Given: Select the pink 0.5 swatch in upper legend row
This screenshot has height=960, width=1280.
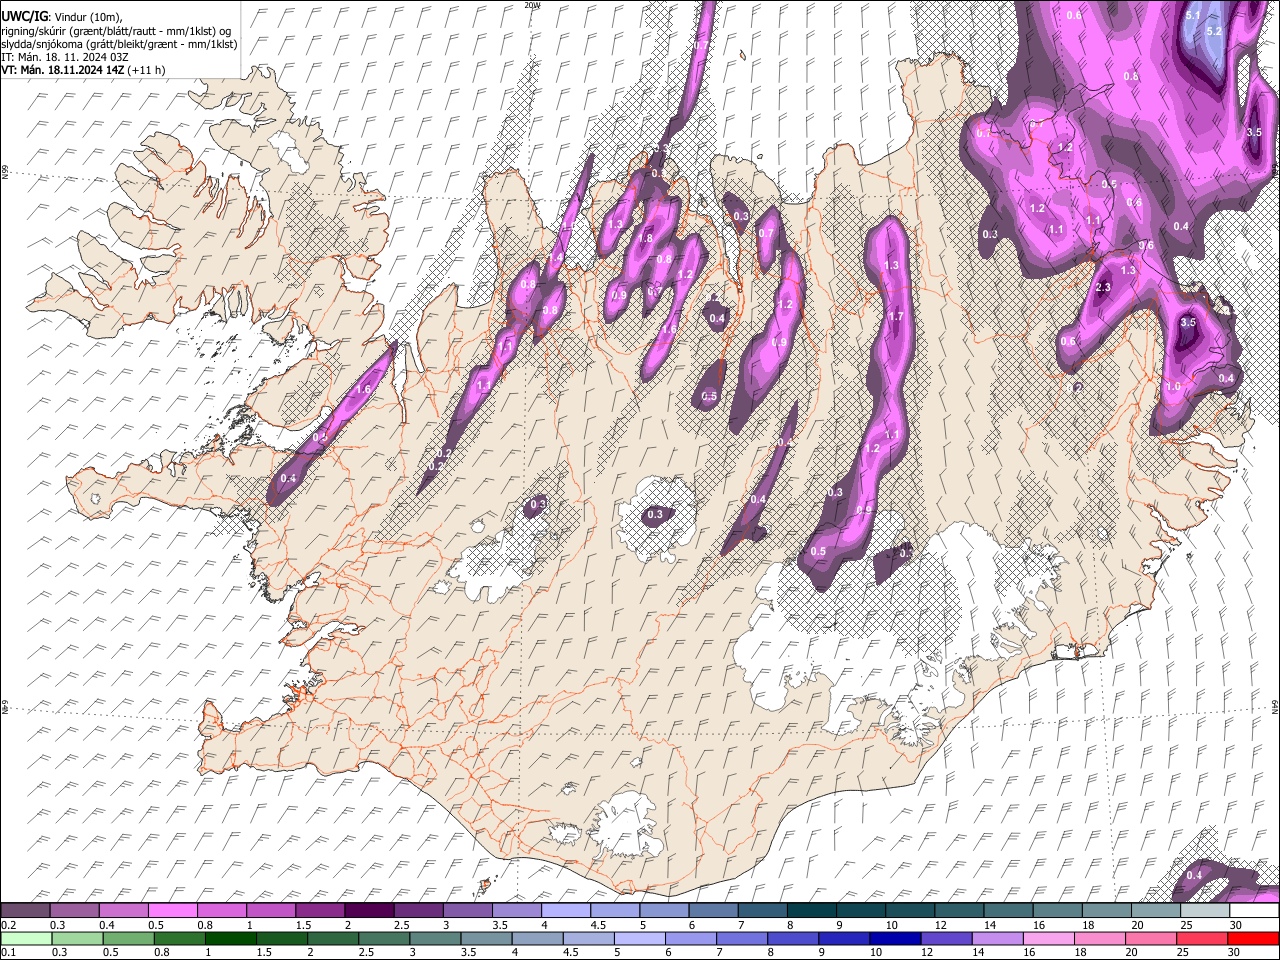Looking at the screenshot, I should coord(172,910).
